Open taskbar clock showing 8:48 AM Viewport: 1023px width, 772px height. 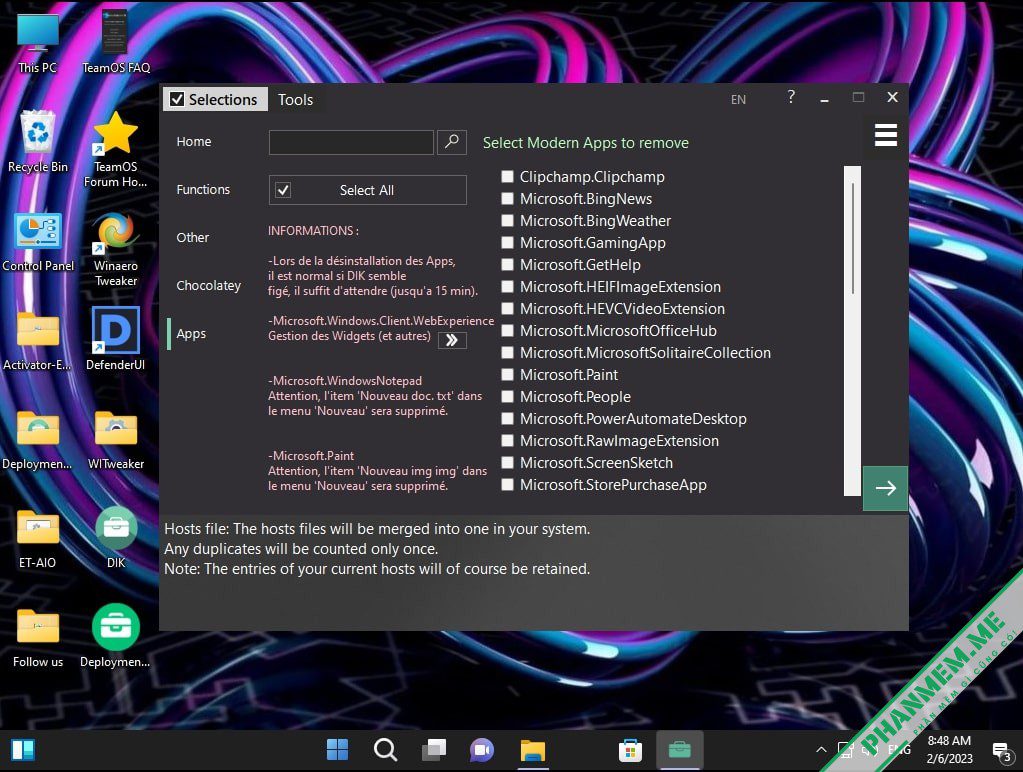[949, 750]
